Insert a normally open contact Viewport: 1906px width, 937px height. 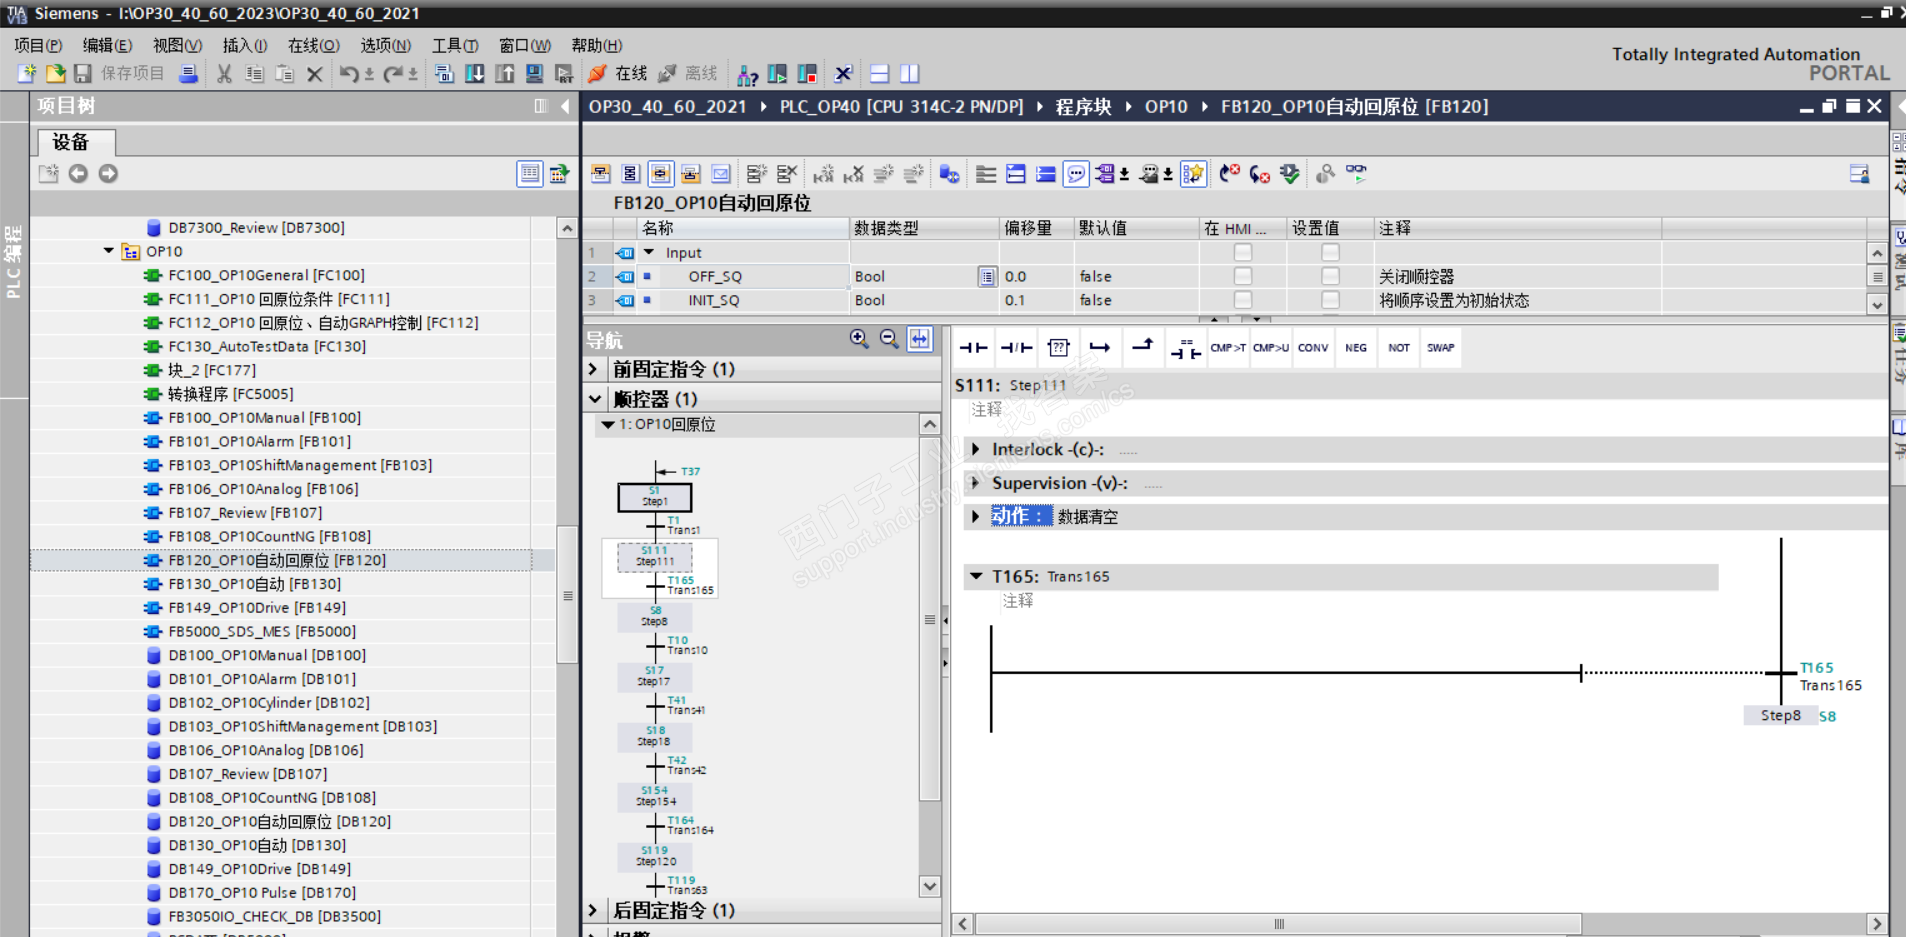[973, 348]
